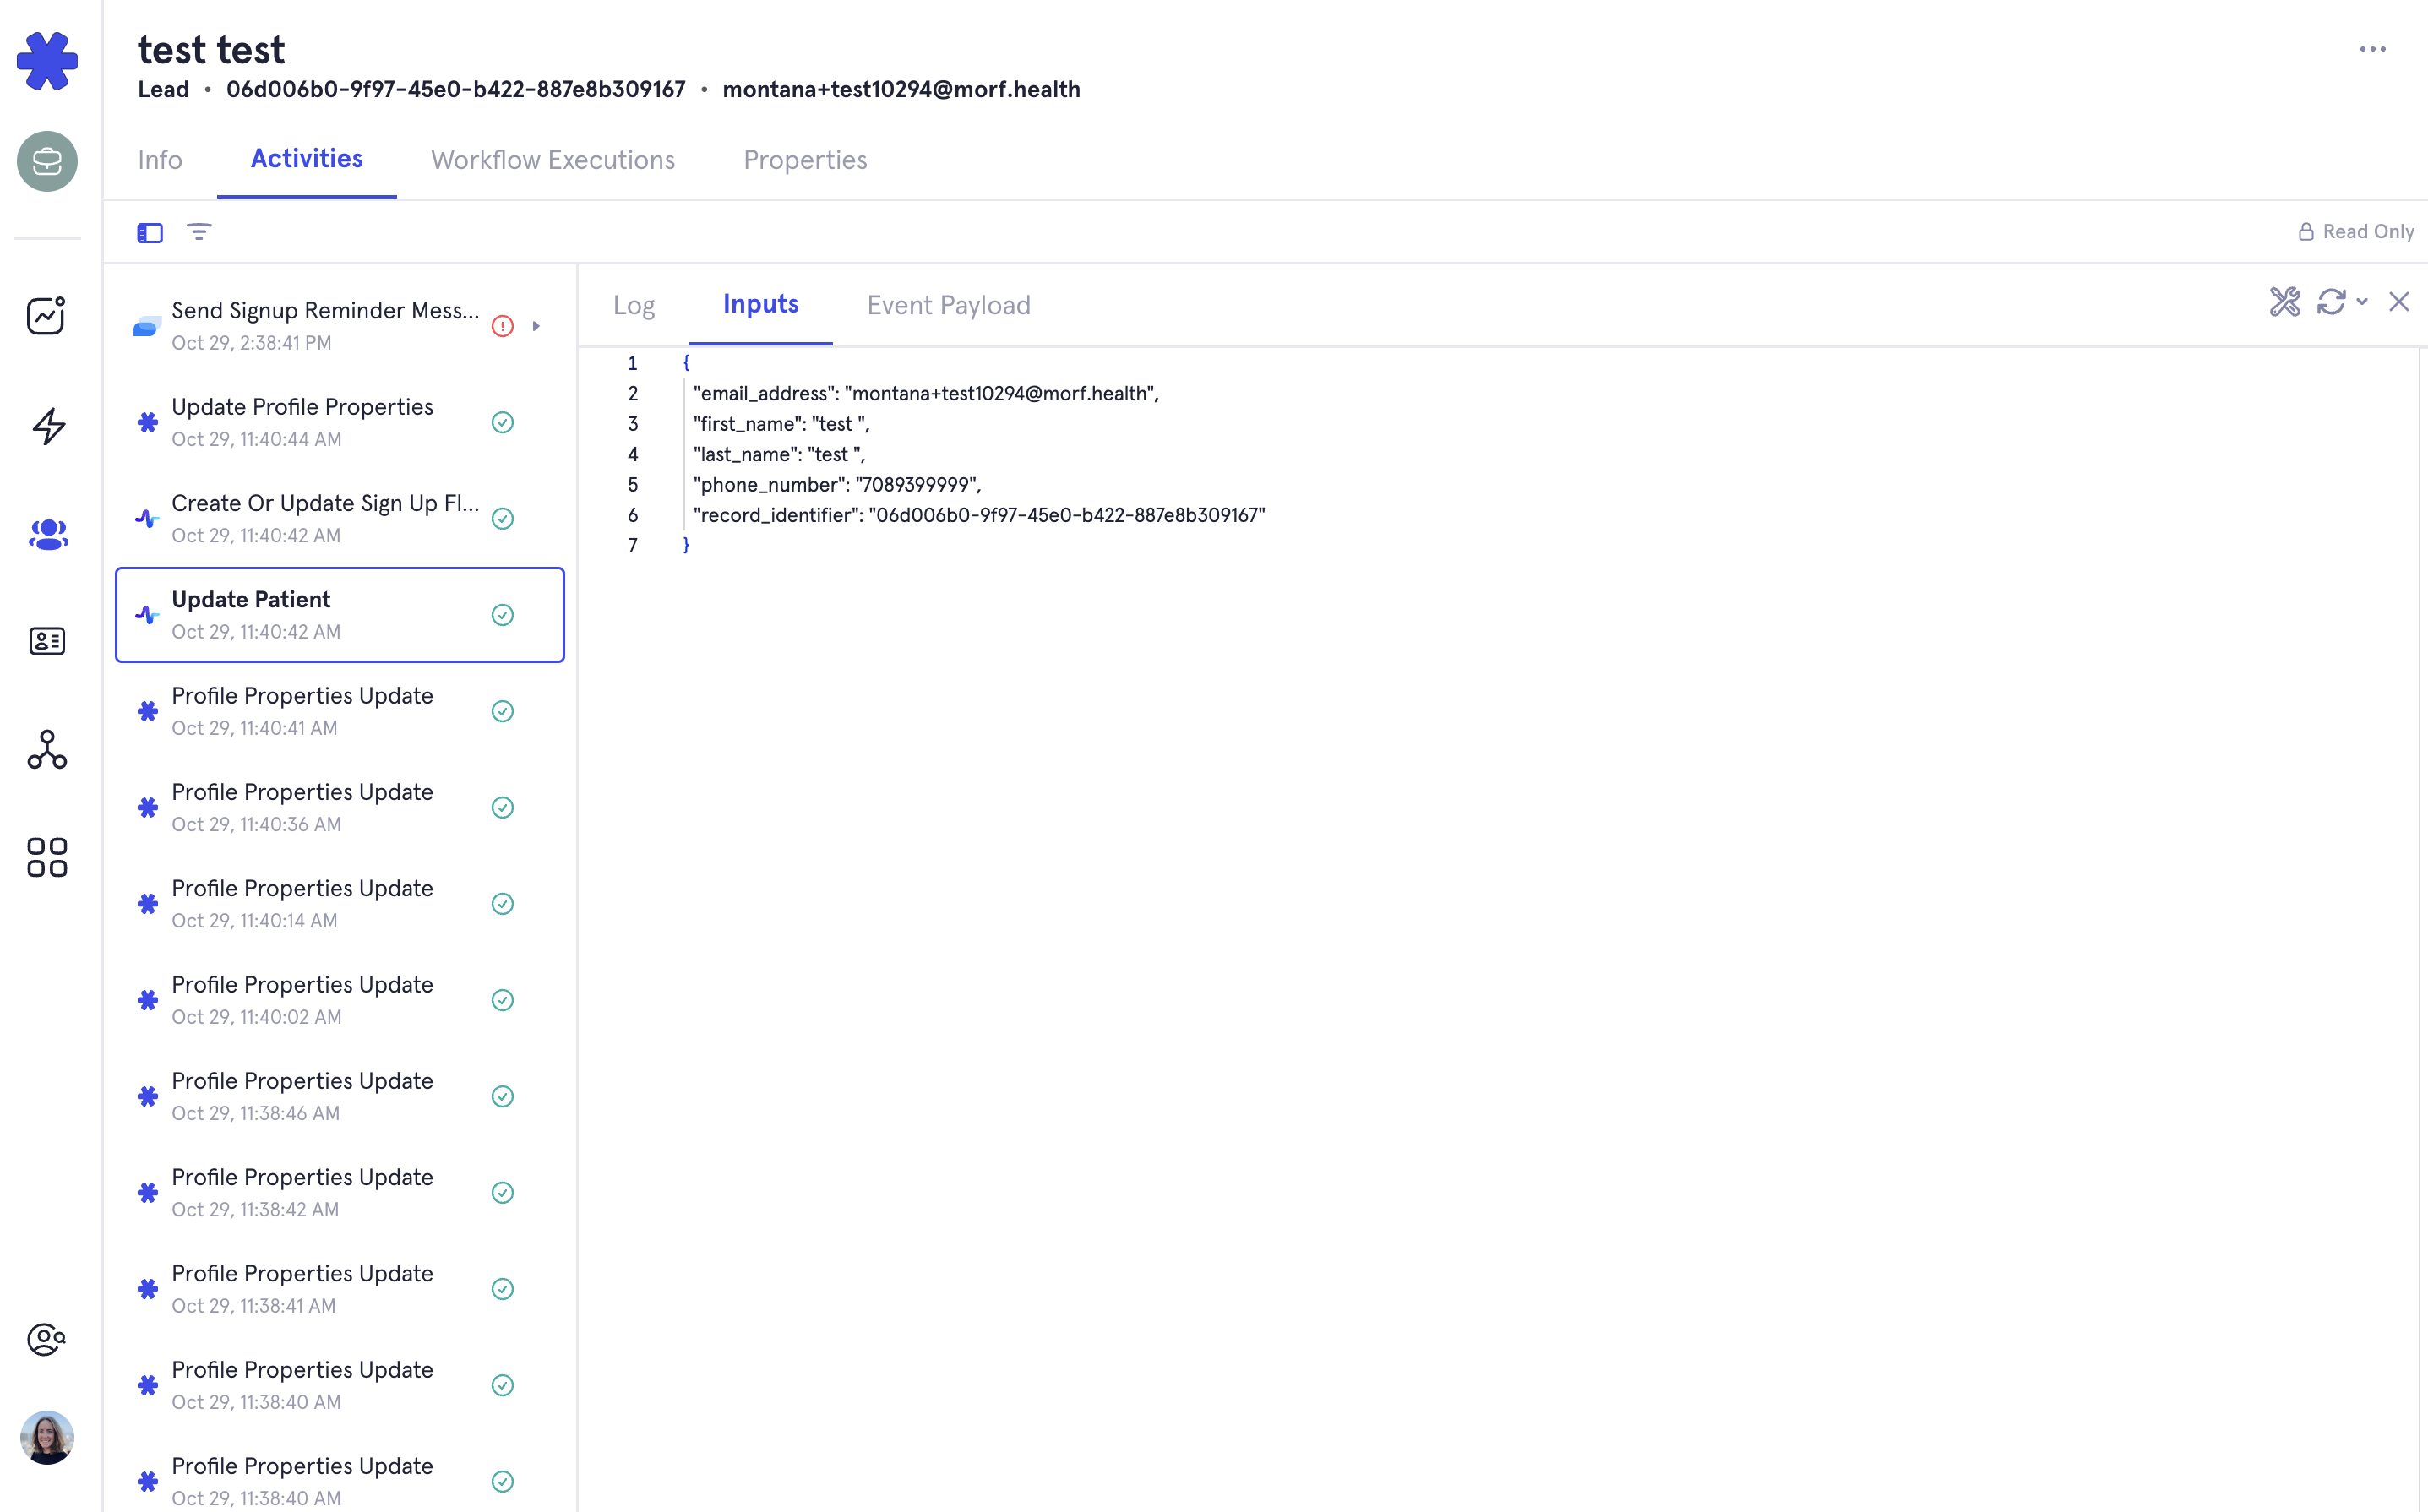Toggle the side panel layout icon
Viewport: 2428px width, 1512px height.
pyautogui.click(x=150, y=233)
